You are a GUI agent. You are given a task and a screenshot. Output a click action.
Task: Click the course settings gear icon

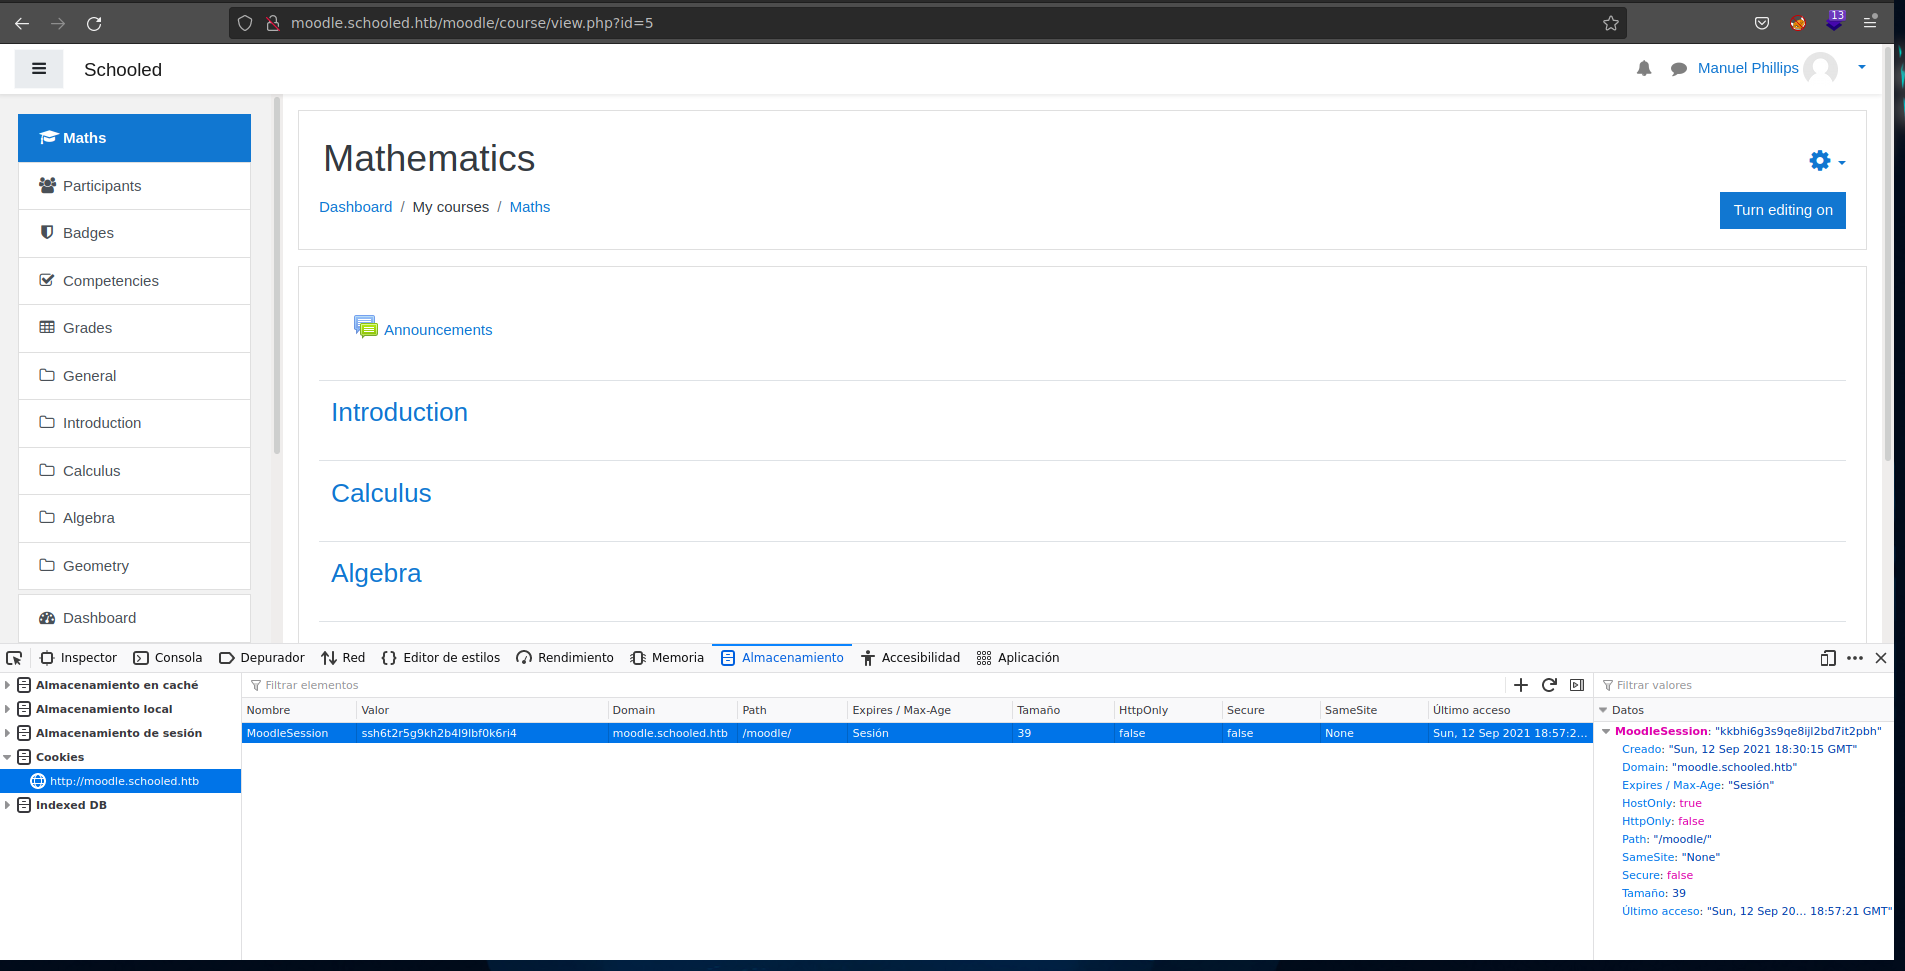[1820, 161]
